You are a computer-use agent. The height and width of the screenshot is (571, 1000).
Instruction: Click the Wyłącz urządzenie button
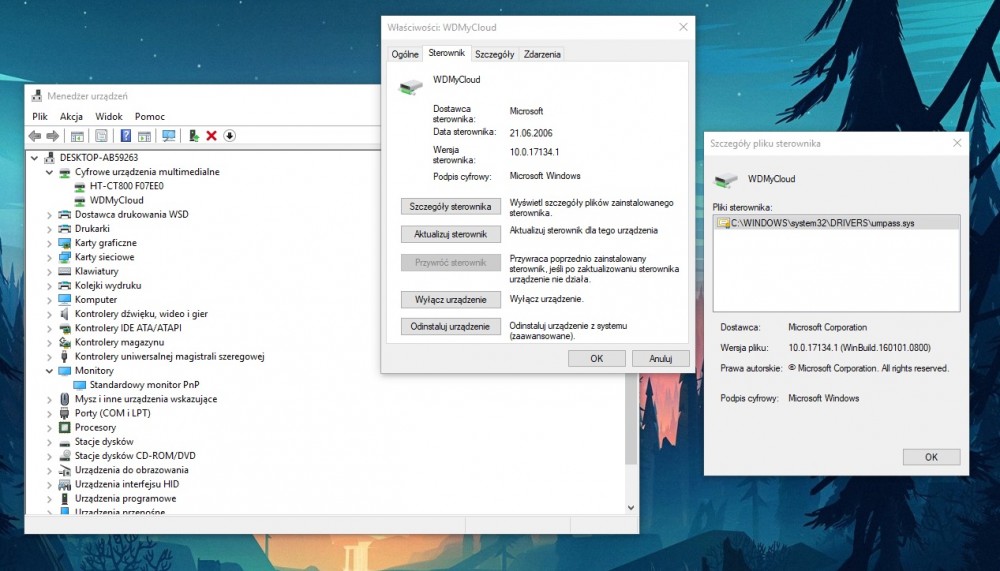tap(450, 299)
